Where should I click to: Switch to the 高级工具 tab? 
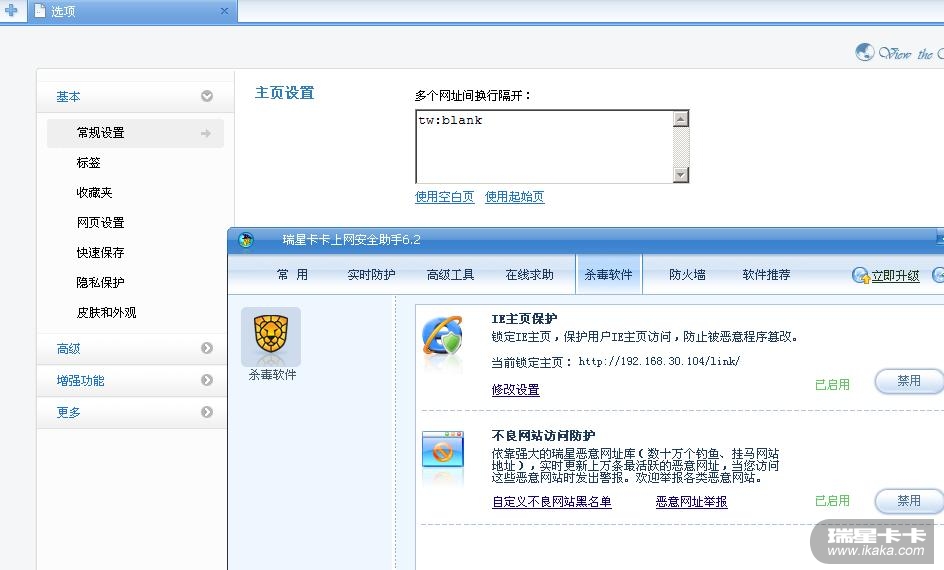tap(450, 274)
